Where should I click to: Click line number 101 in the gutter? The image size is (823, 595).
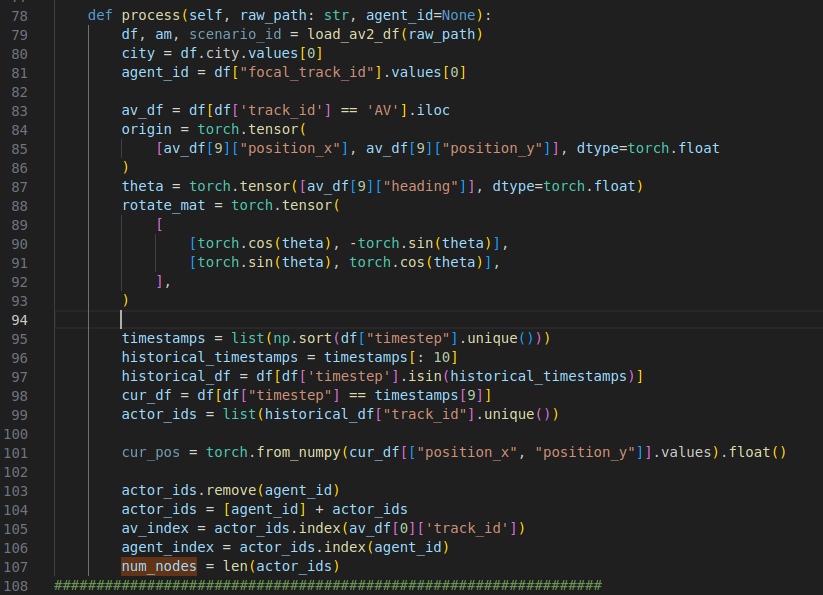tap(21, 452)
